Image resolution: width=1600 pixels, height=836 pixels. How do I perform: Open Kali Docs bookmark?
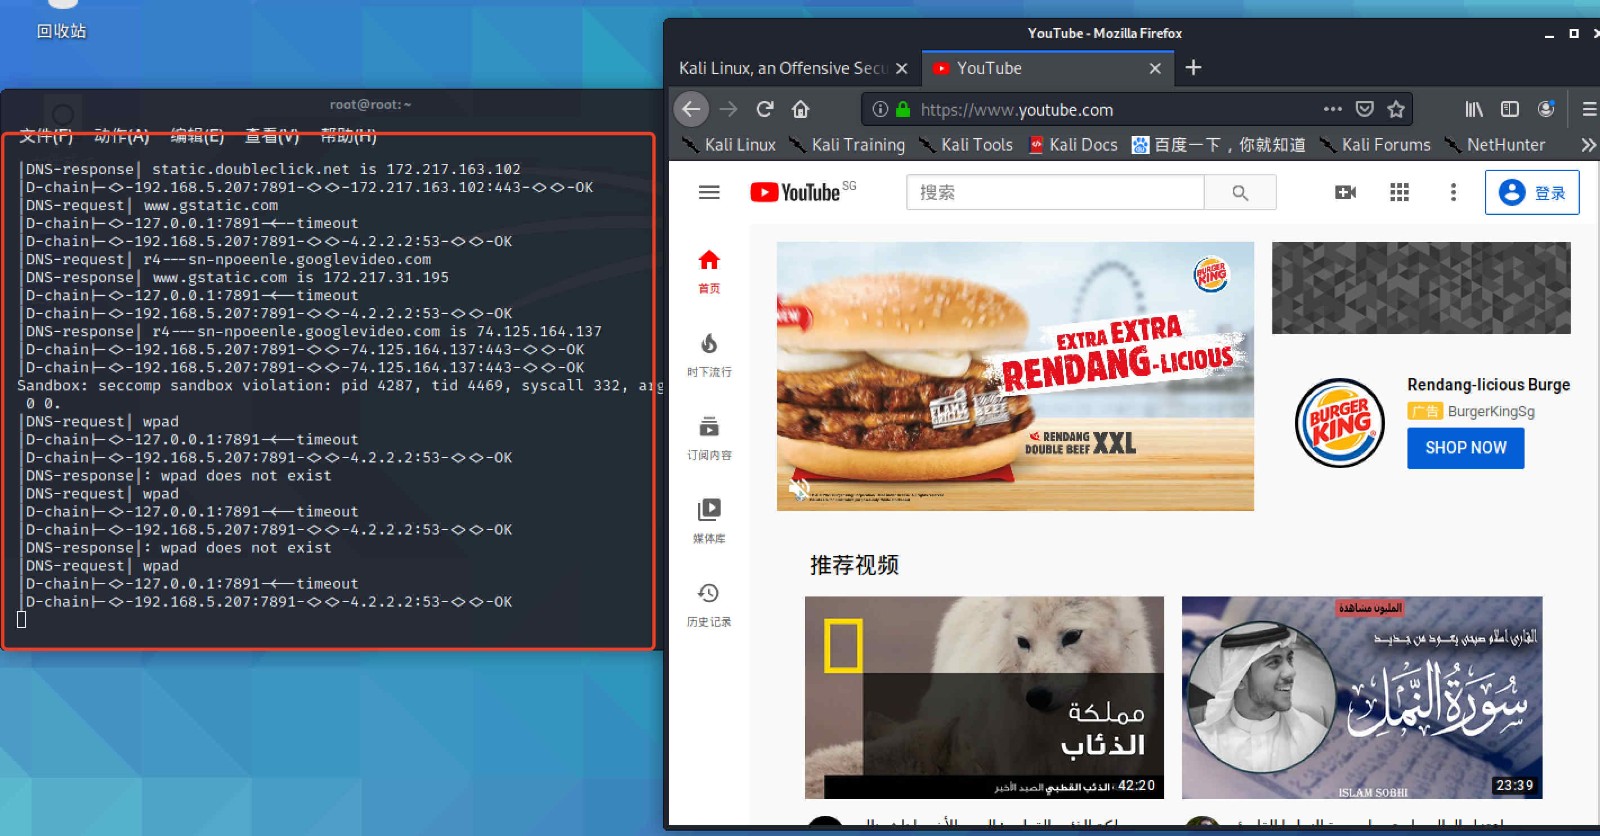(x=1073, y=145)
